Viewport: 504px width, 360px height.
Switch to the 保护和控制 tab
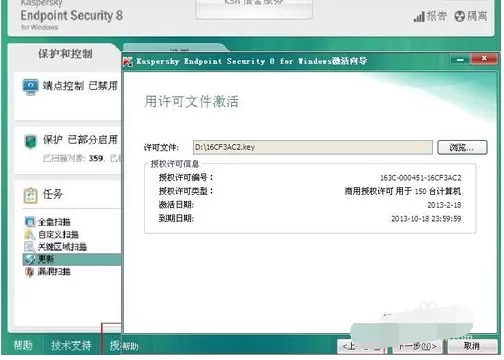pyautogui.click(x=65, y=54)
